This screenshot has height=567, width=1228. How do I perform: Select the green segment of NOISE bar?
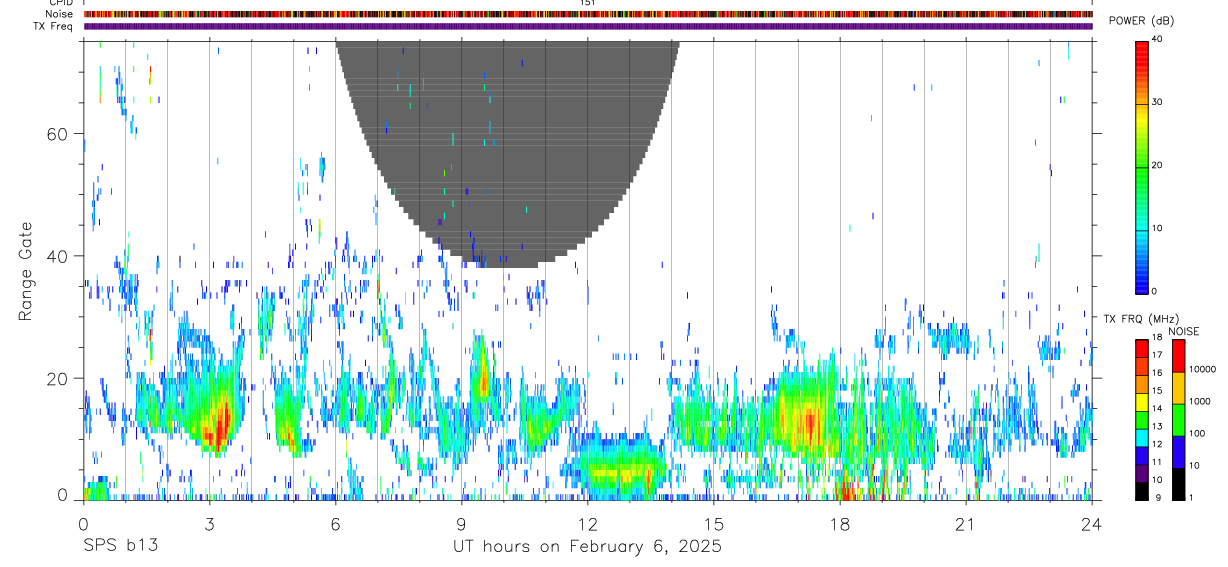[x=1179, y=420]
